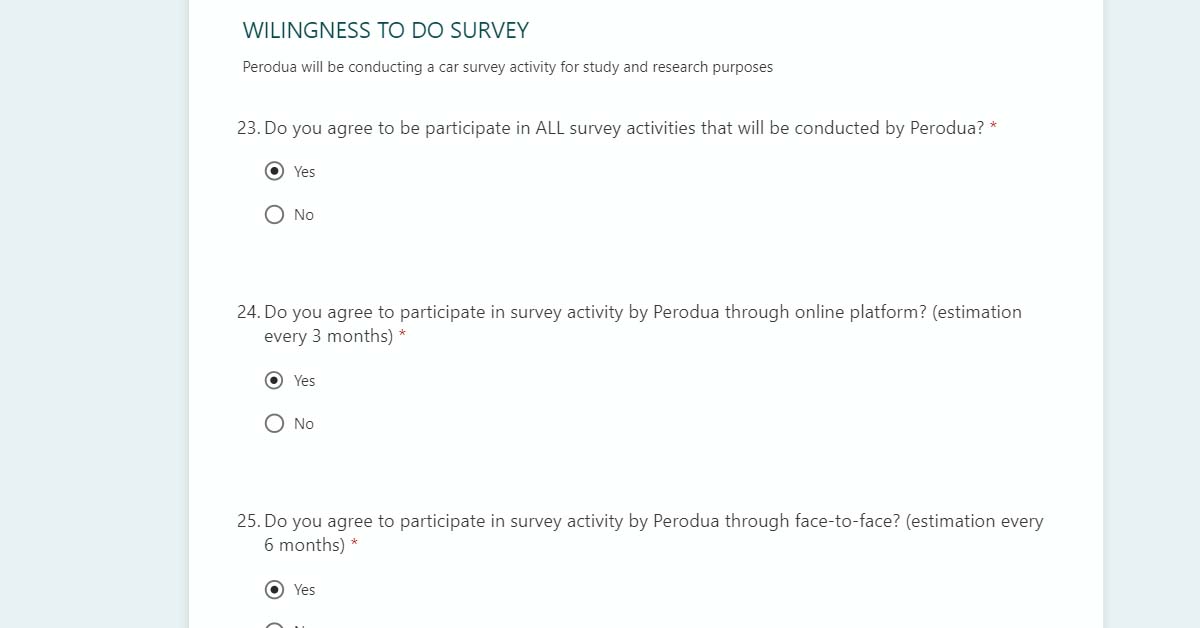Click the "Yes" label text under question 24
Image resolution: width=1200 pixels, height=628 pixels.
pos(304,381)
